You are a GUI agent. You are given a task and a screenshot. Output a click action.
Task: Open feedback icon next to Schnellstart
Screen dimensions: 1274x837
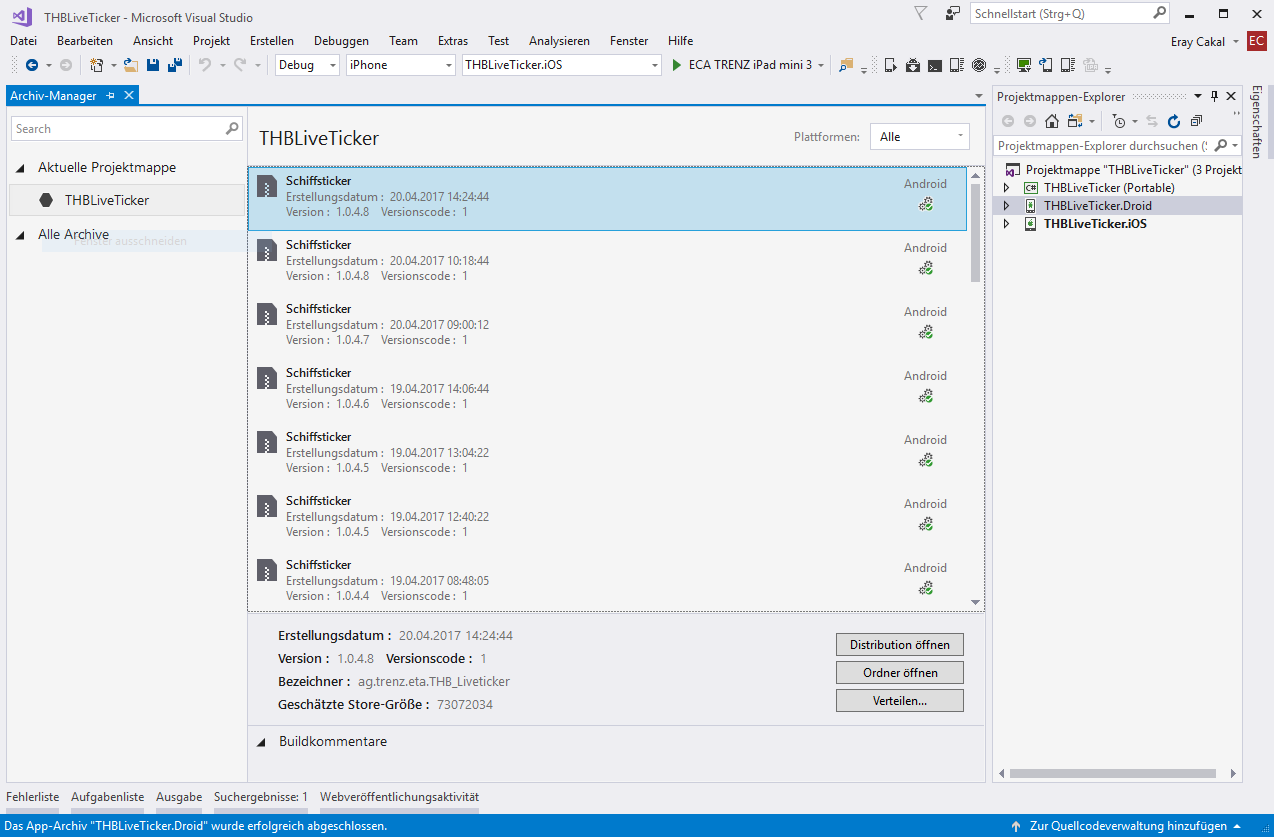(x=953, y=14)
